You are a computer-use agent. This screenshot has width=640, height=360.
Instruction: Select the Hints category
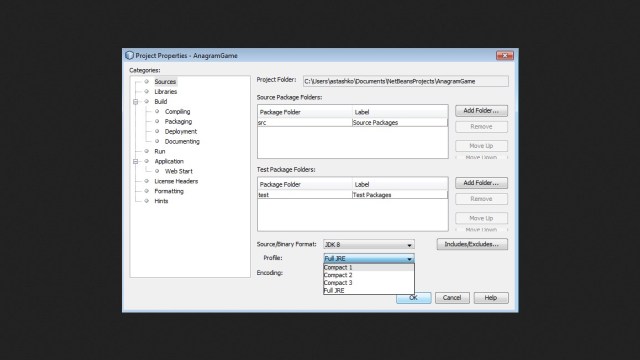pyautogui.click(x=161, y=201)
